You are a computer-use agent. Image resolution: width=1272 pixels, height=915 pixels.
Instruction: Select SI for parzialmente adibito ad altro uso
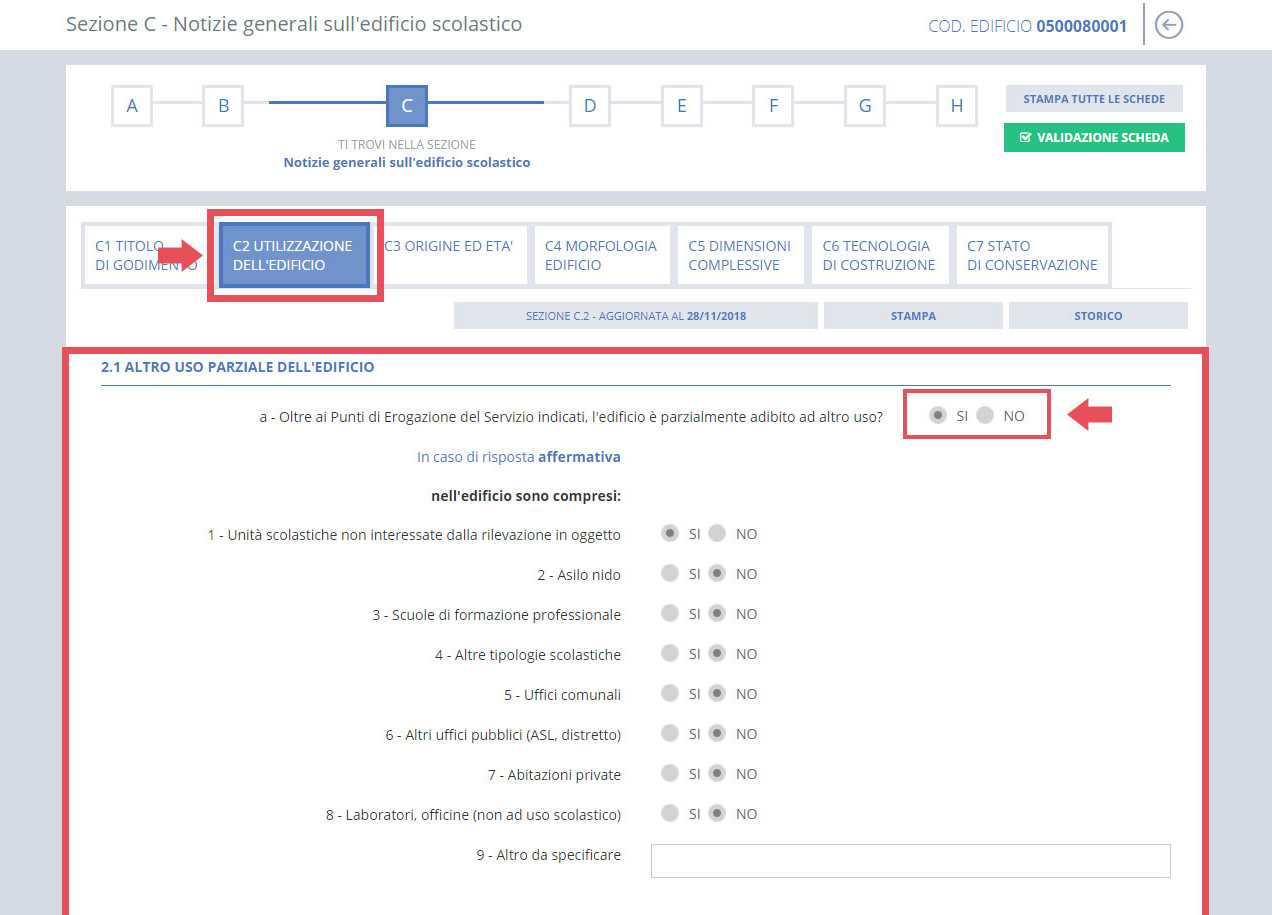coord(937,415)
